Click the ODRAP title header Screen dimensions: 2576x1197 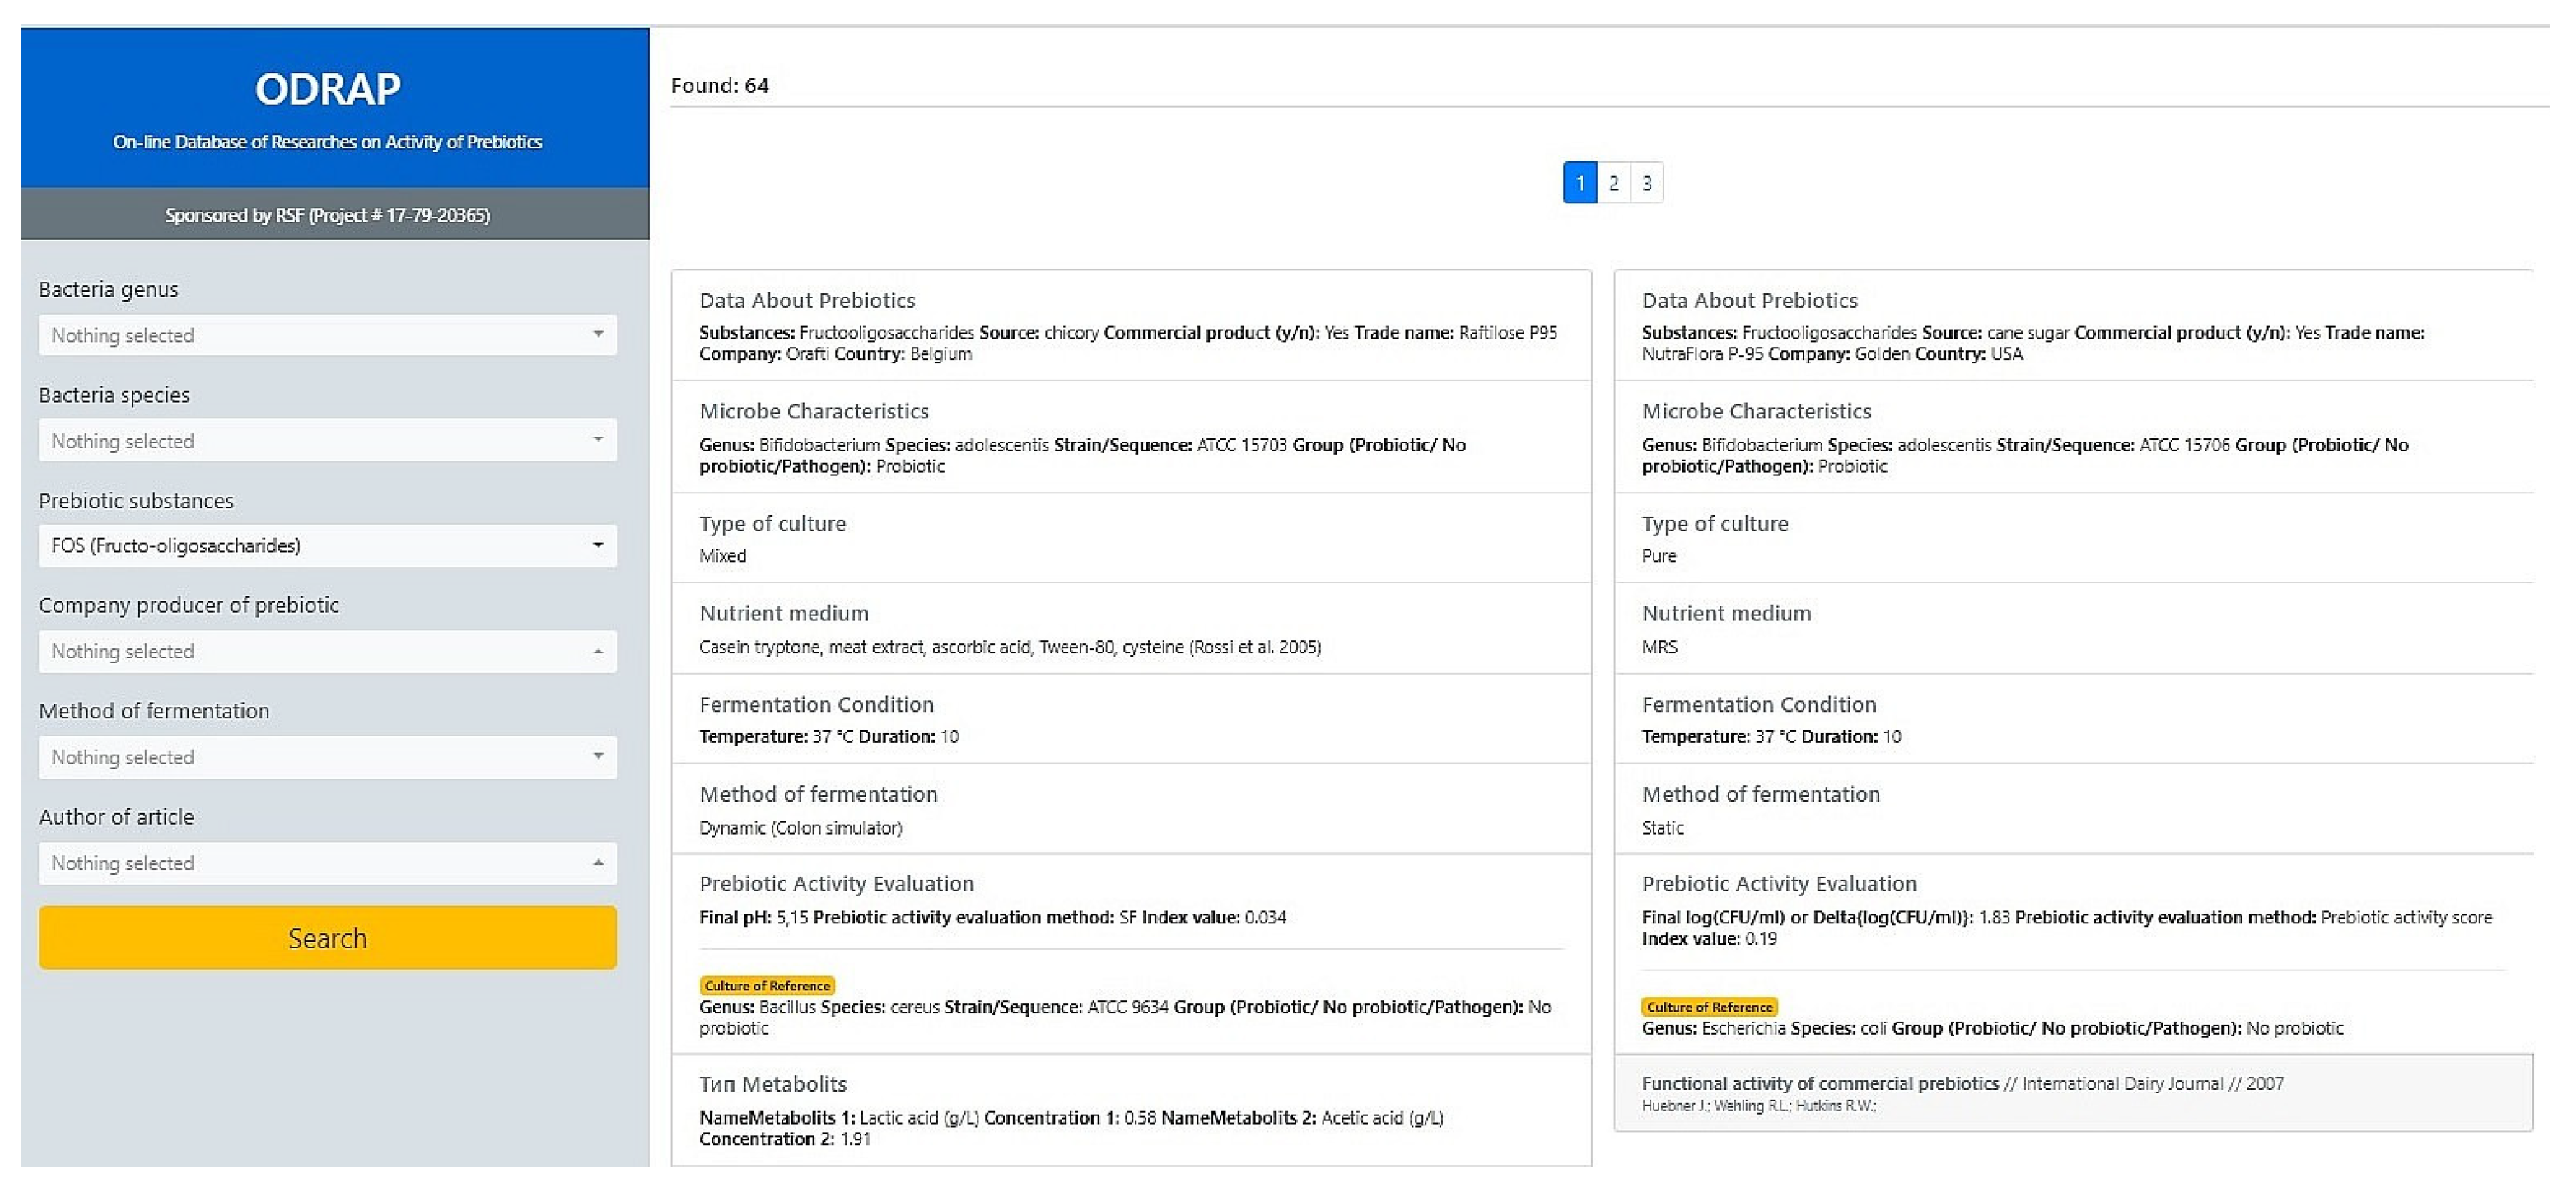328,89
